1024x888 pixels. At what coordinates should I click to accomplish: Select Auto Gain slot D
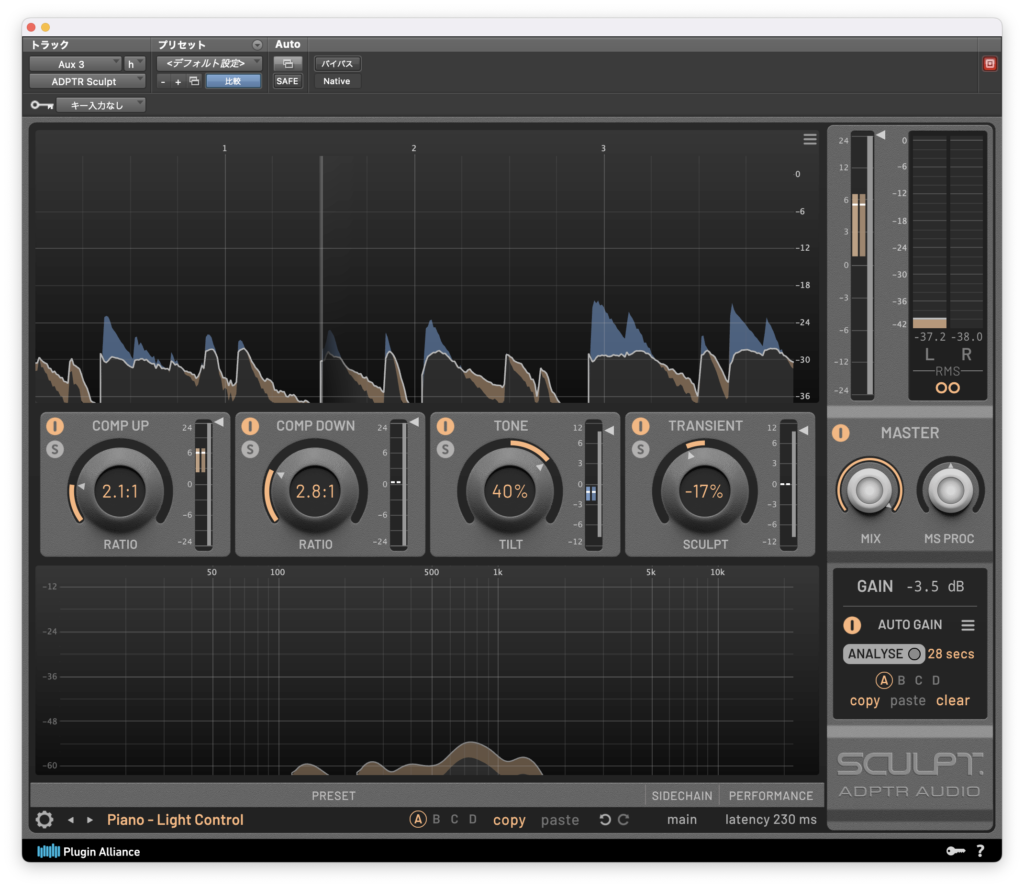pyautogui.click(x=936, y=680)
